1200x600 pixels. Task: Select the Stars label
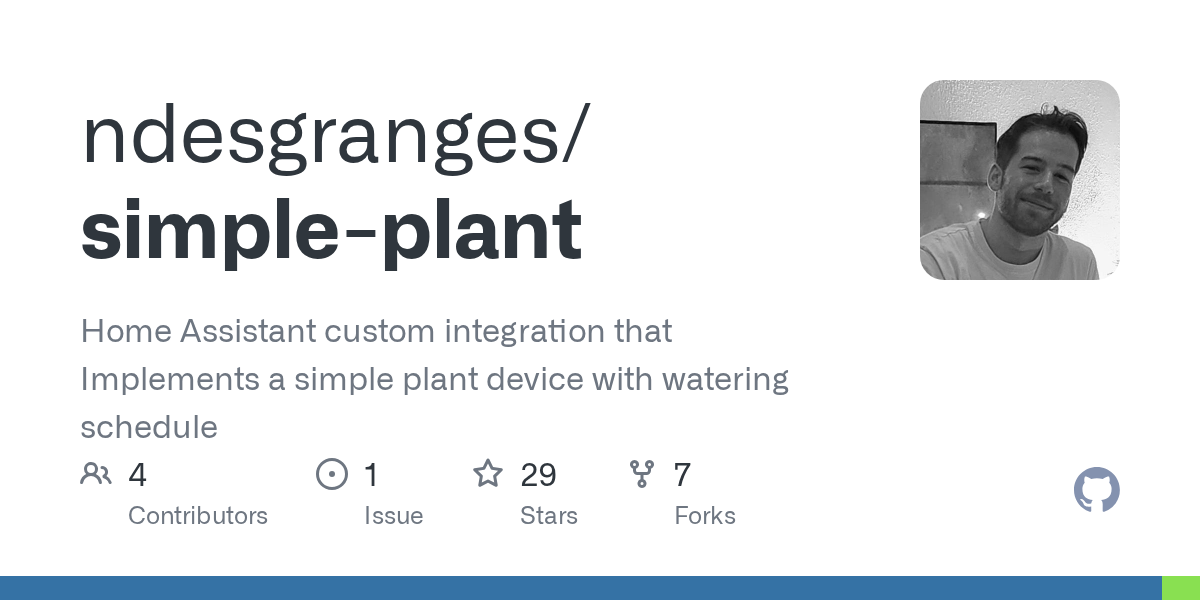549,516
